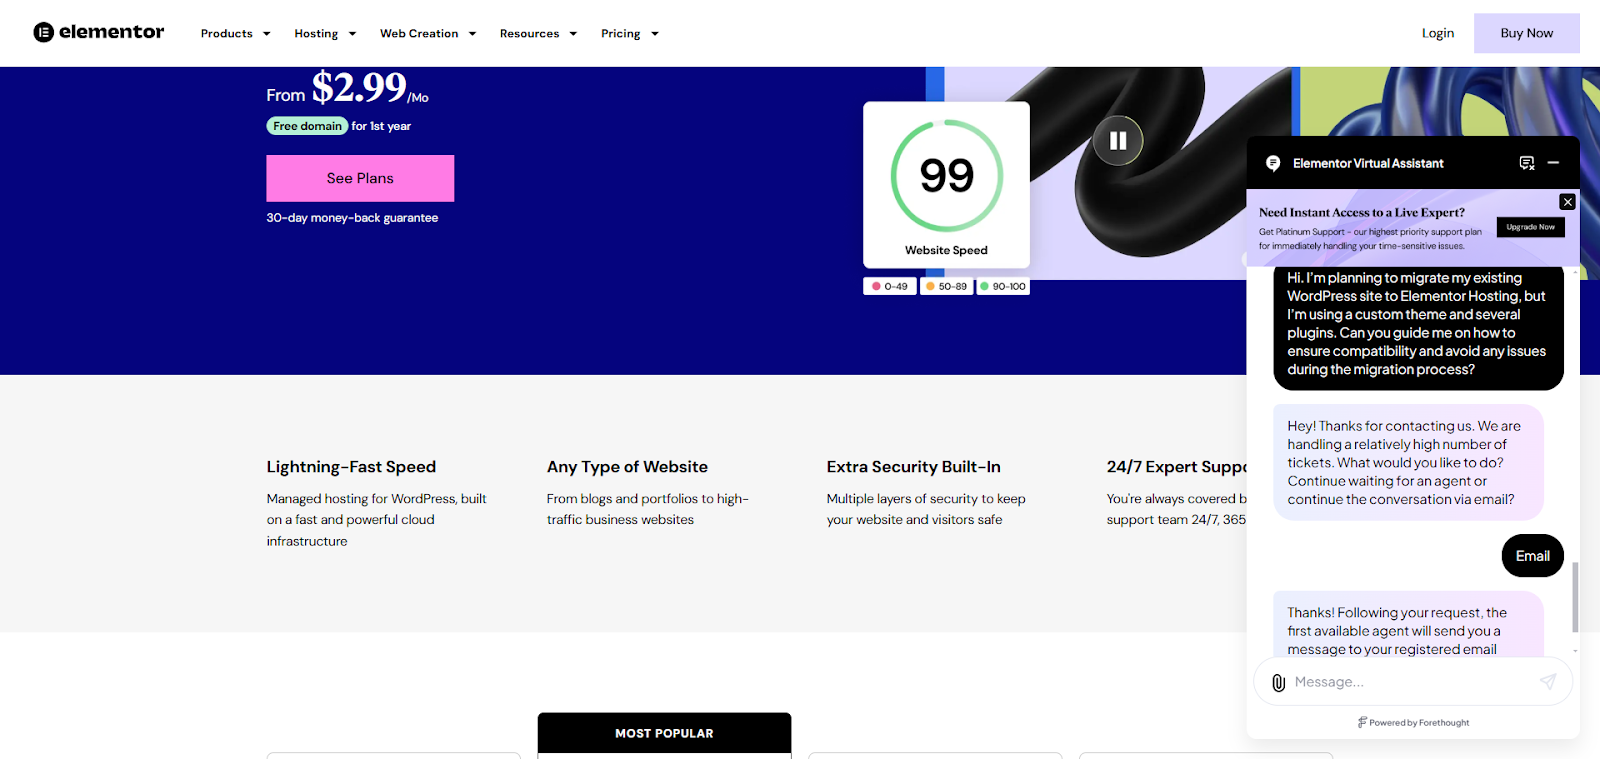The image size is (1600, 759).
Task: Click the Virtual Assistant chat bubble icon
Action: tap(1273, 163)
